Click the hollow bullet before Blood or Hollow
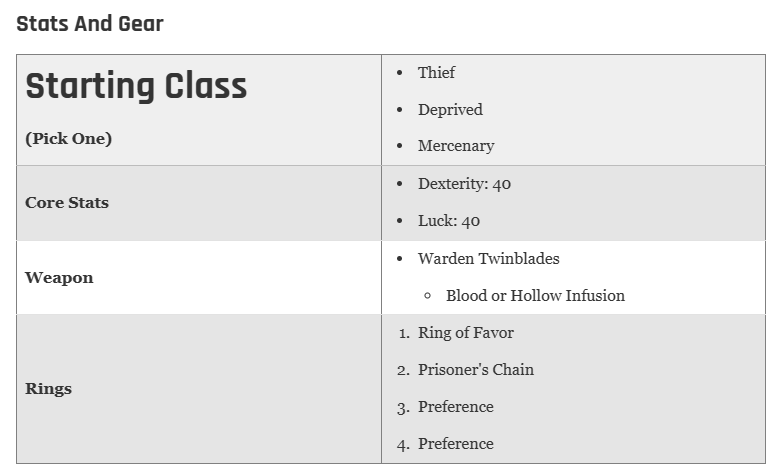 tap(427, 296)
